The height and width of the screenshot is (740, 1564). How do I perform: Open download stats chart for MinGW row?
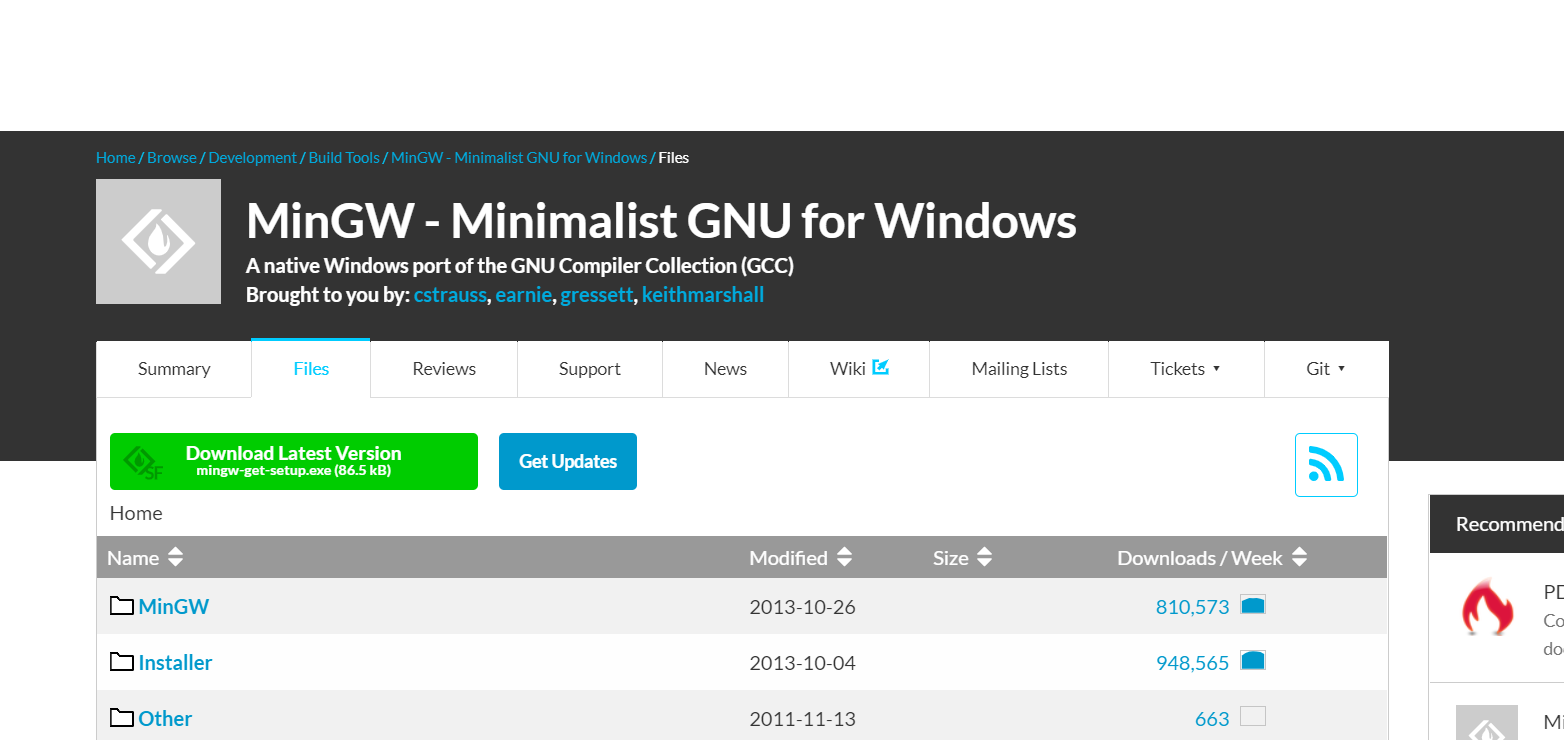(x=1253, y=605)
